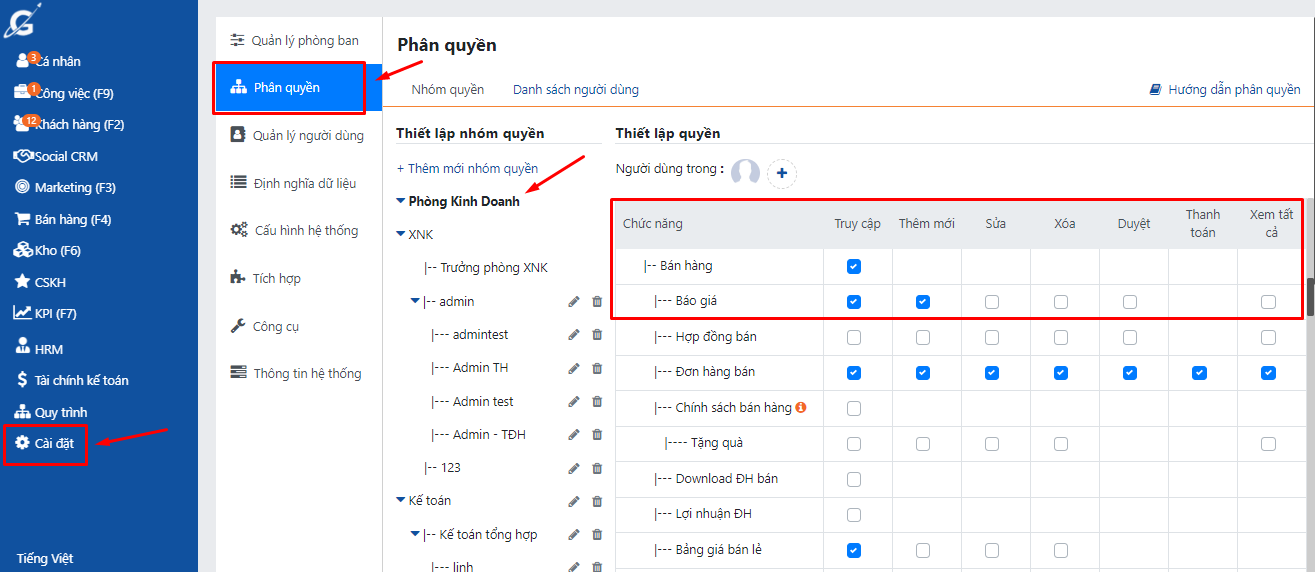Collapse the Phòng Kinh Doanh group

click(x=401, y=201)
